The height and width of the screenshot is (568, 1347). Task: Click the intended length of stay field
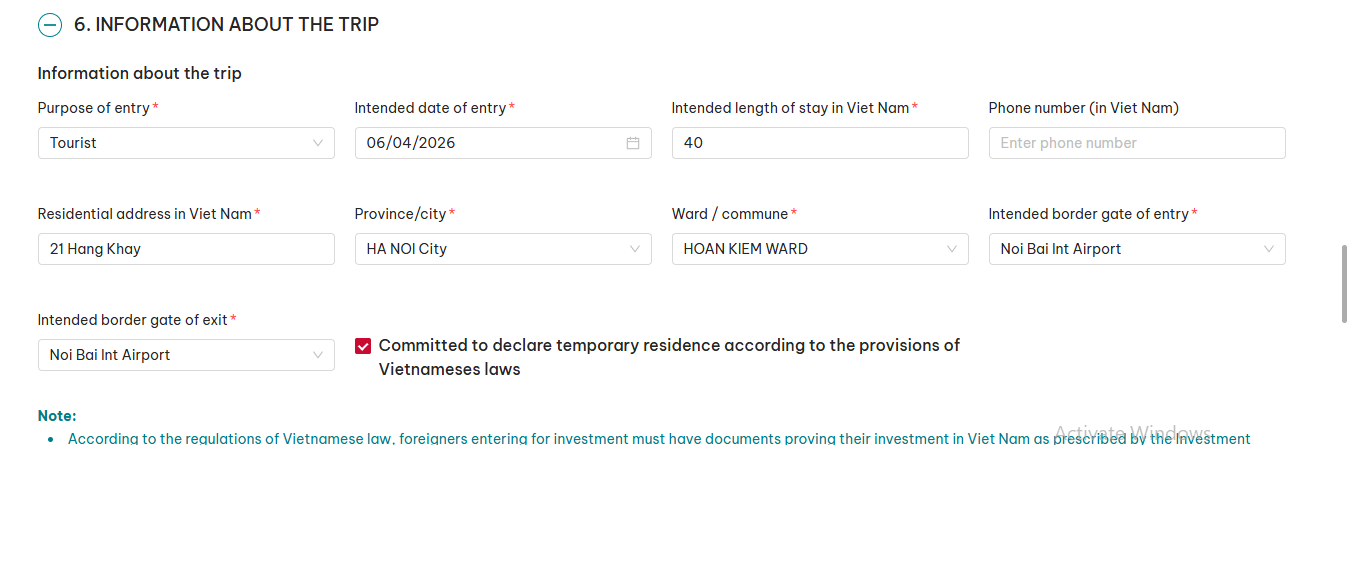[x=819, y=143]
